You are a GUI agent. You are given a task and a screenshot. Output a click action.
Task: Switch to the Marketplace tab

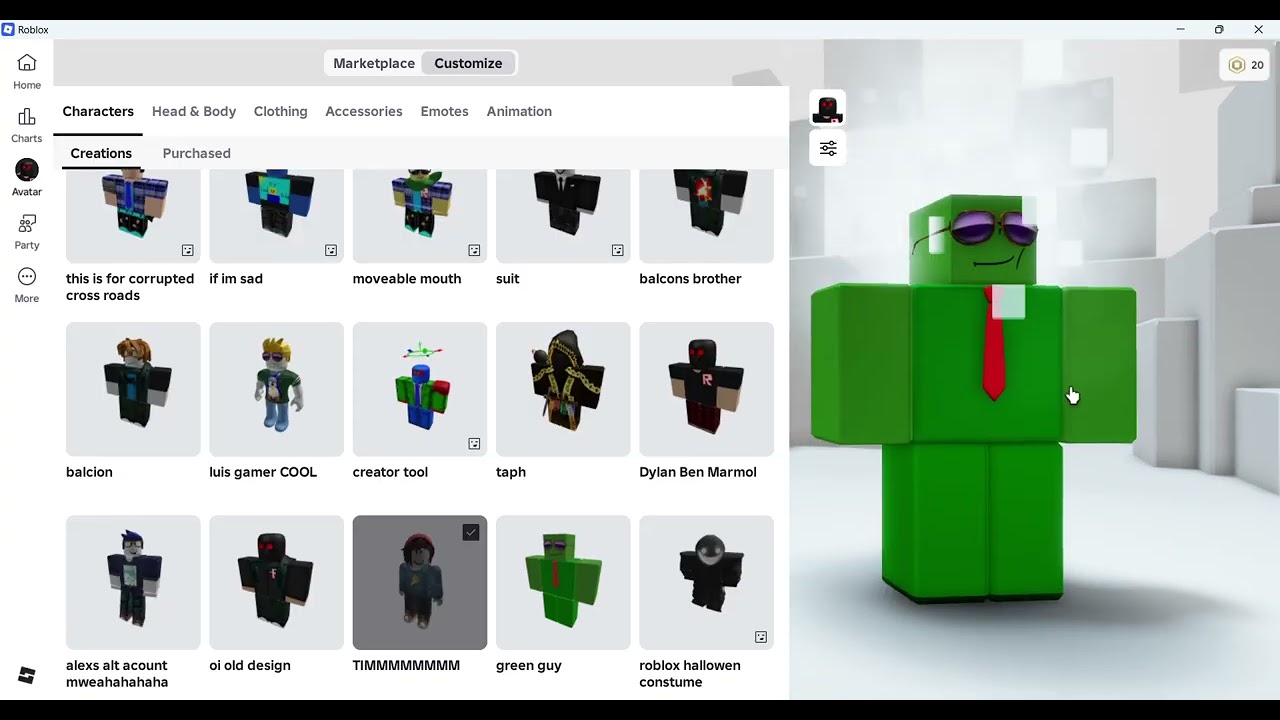coord(374,63)
